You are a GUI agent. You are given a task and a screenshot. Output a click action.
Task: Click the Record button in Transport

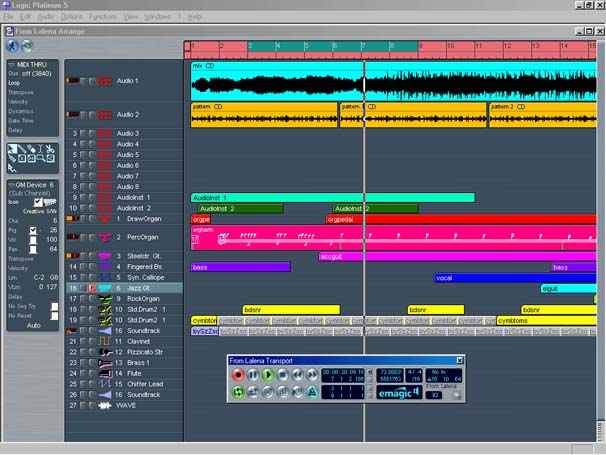pyautogui.click(x=238, y=375)
